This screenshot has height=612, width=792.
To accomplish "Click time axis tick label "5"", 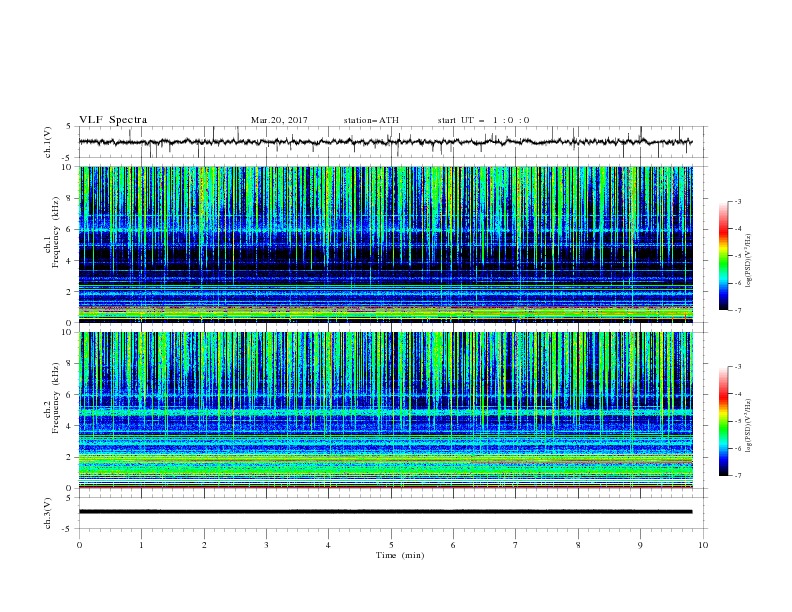I will pos(391,545).
